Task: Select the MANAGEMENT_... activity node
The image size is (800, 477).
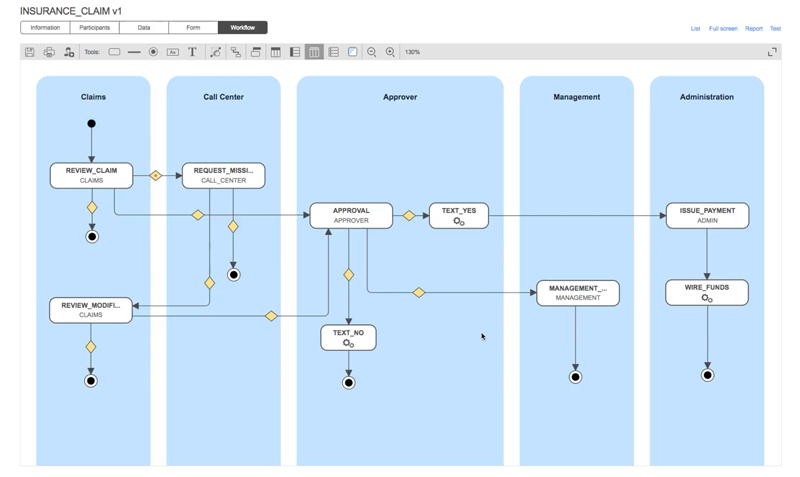Action: [578, 293]
